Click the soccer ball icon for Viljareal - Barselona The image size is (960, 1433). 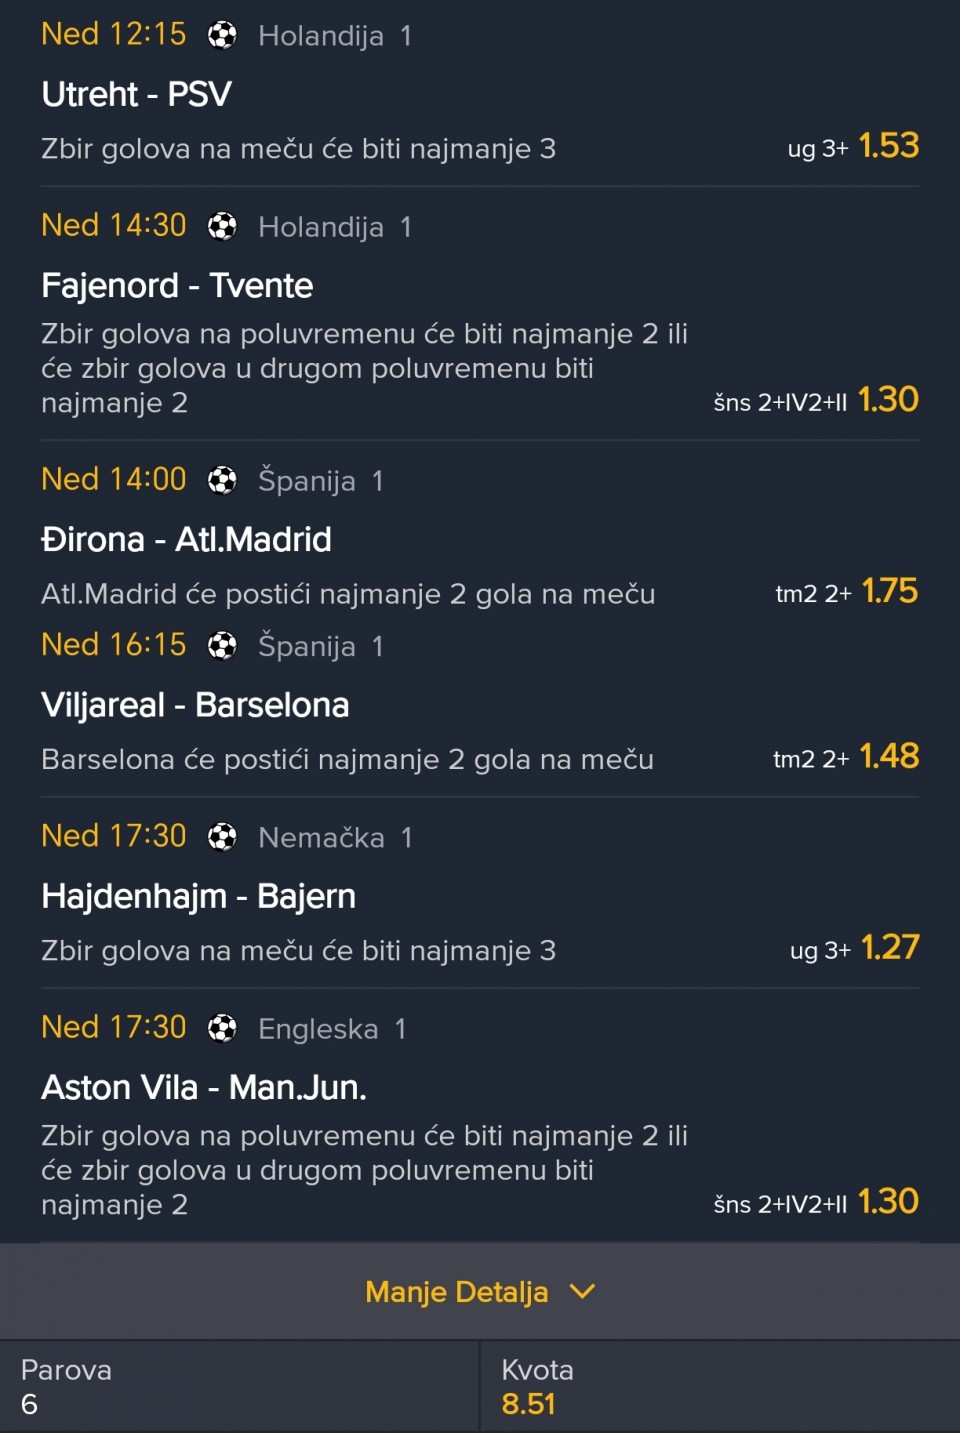point(222,646)
